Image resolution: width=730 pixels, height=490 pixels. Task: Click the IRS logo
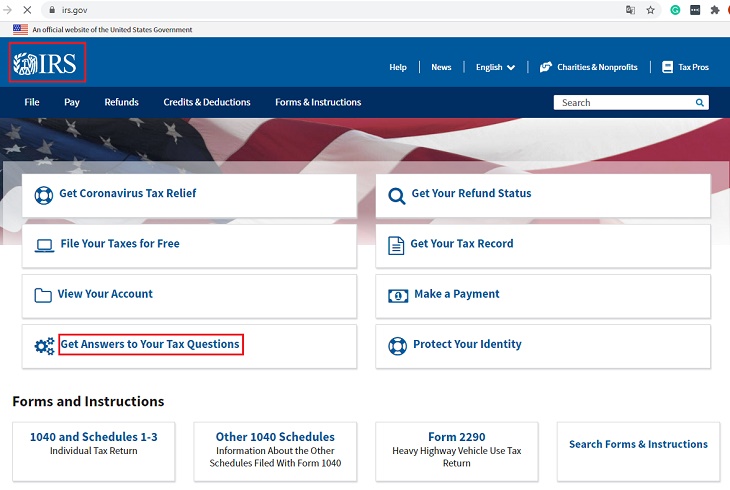[x=45, y=63]
